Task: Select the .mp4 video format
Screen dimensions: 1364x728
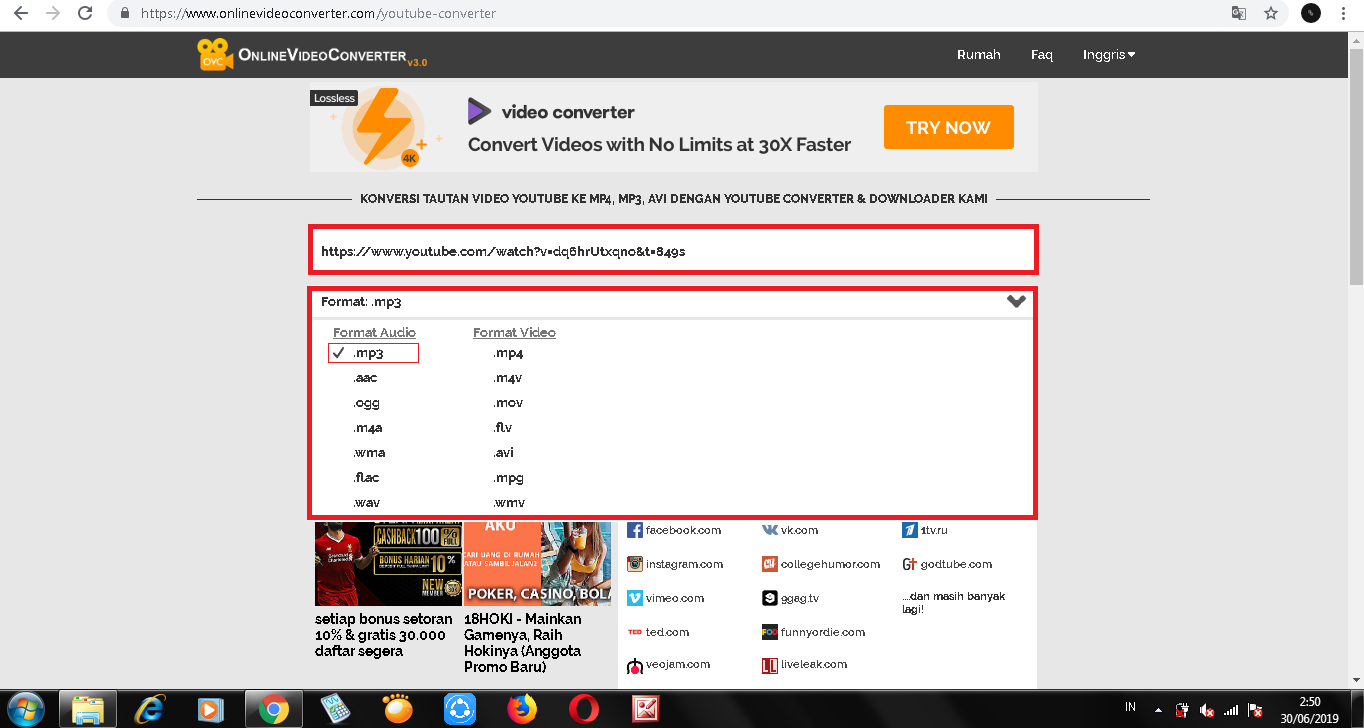Action: tap(508, 353)
